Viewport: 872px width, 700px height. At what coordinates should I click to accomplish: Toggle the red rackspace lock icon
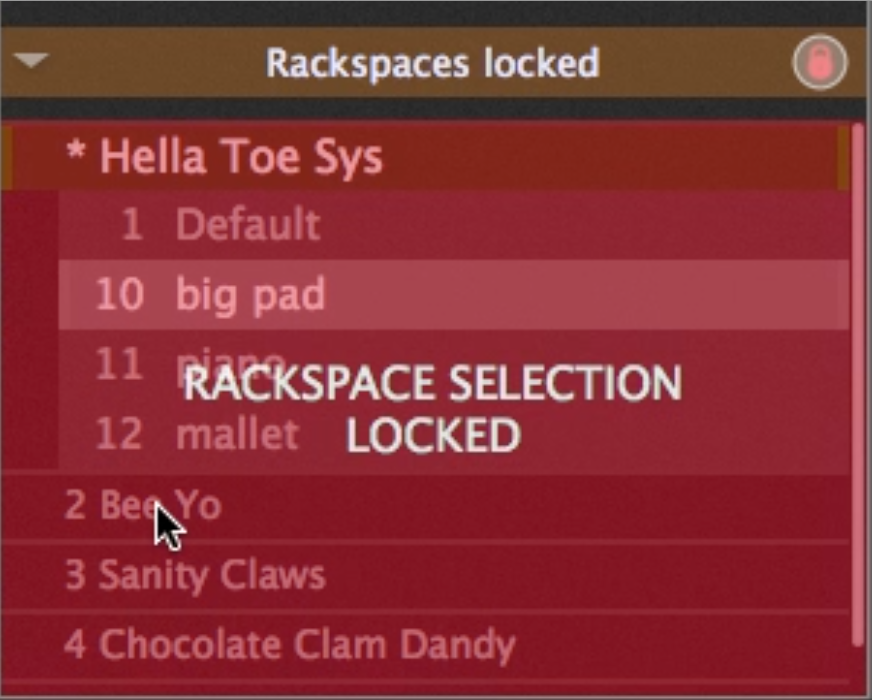[x=820, y=62]
